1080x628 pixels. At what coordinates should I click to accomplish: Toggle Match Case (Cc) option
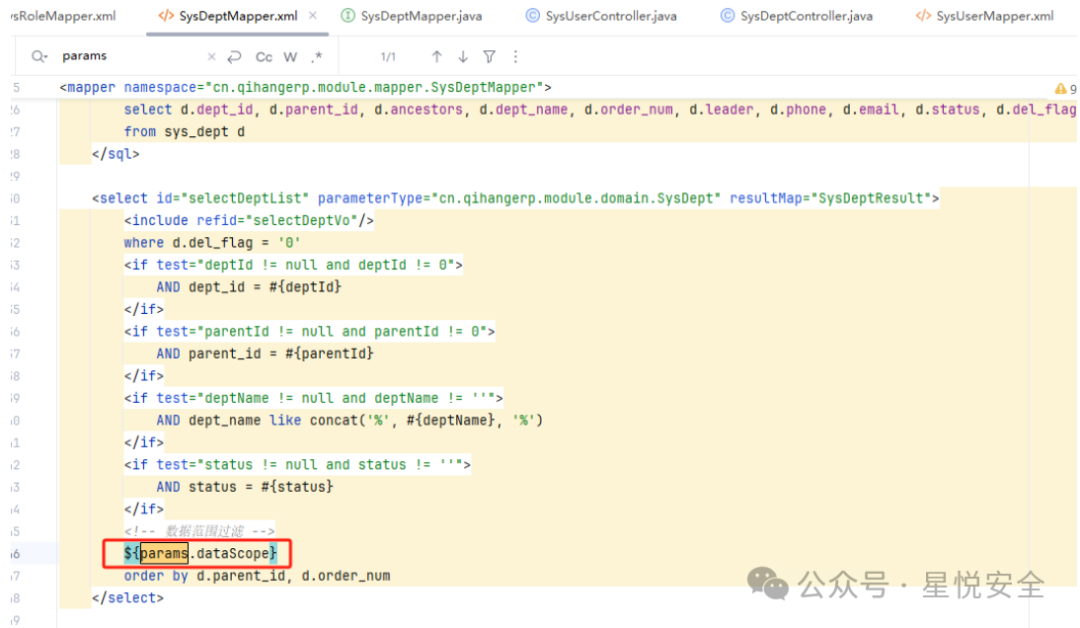264,57
